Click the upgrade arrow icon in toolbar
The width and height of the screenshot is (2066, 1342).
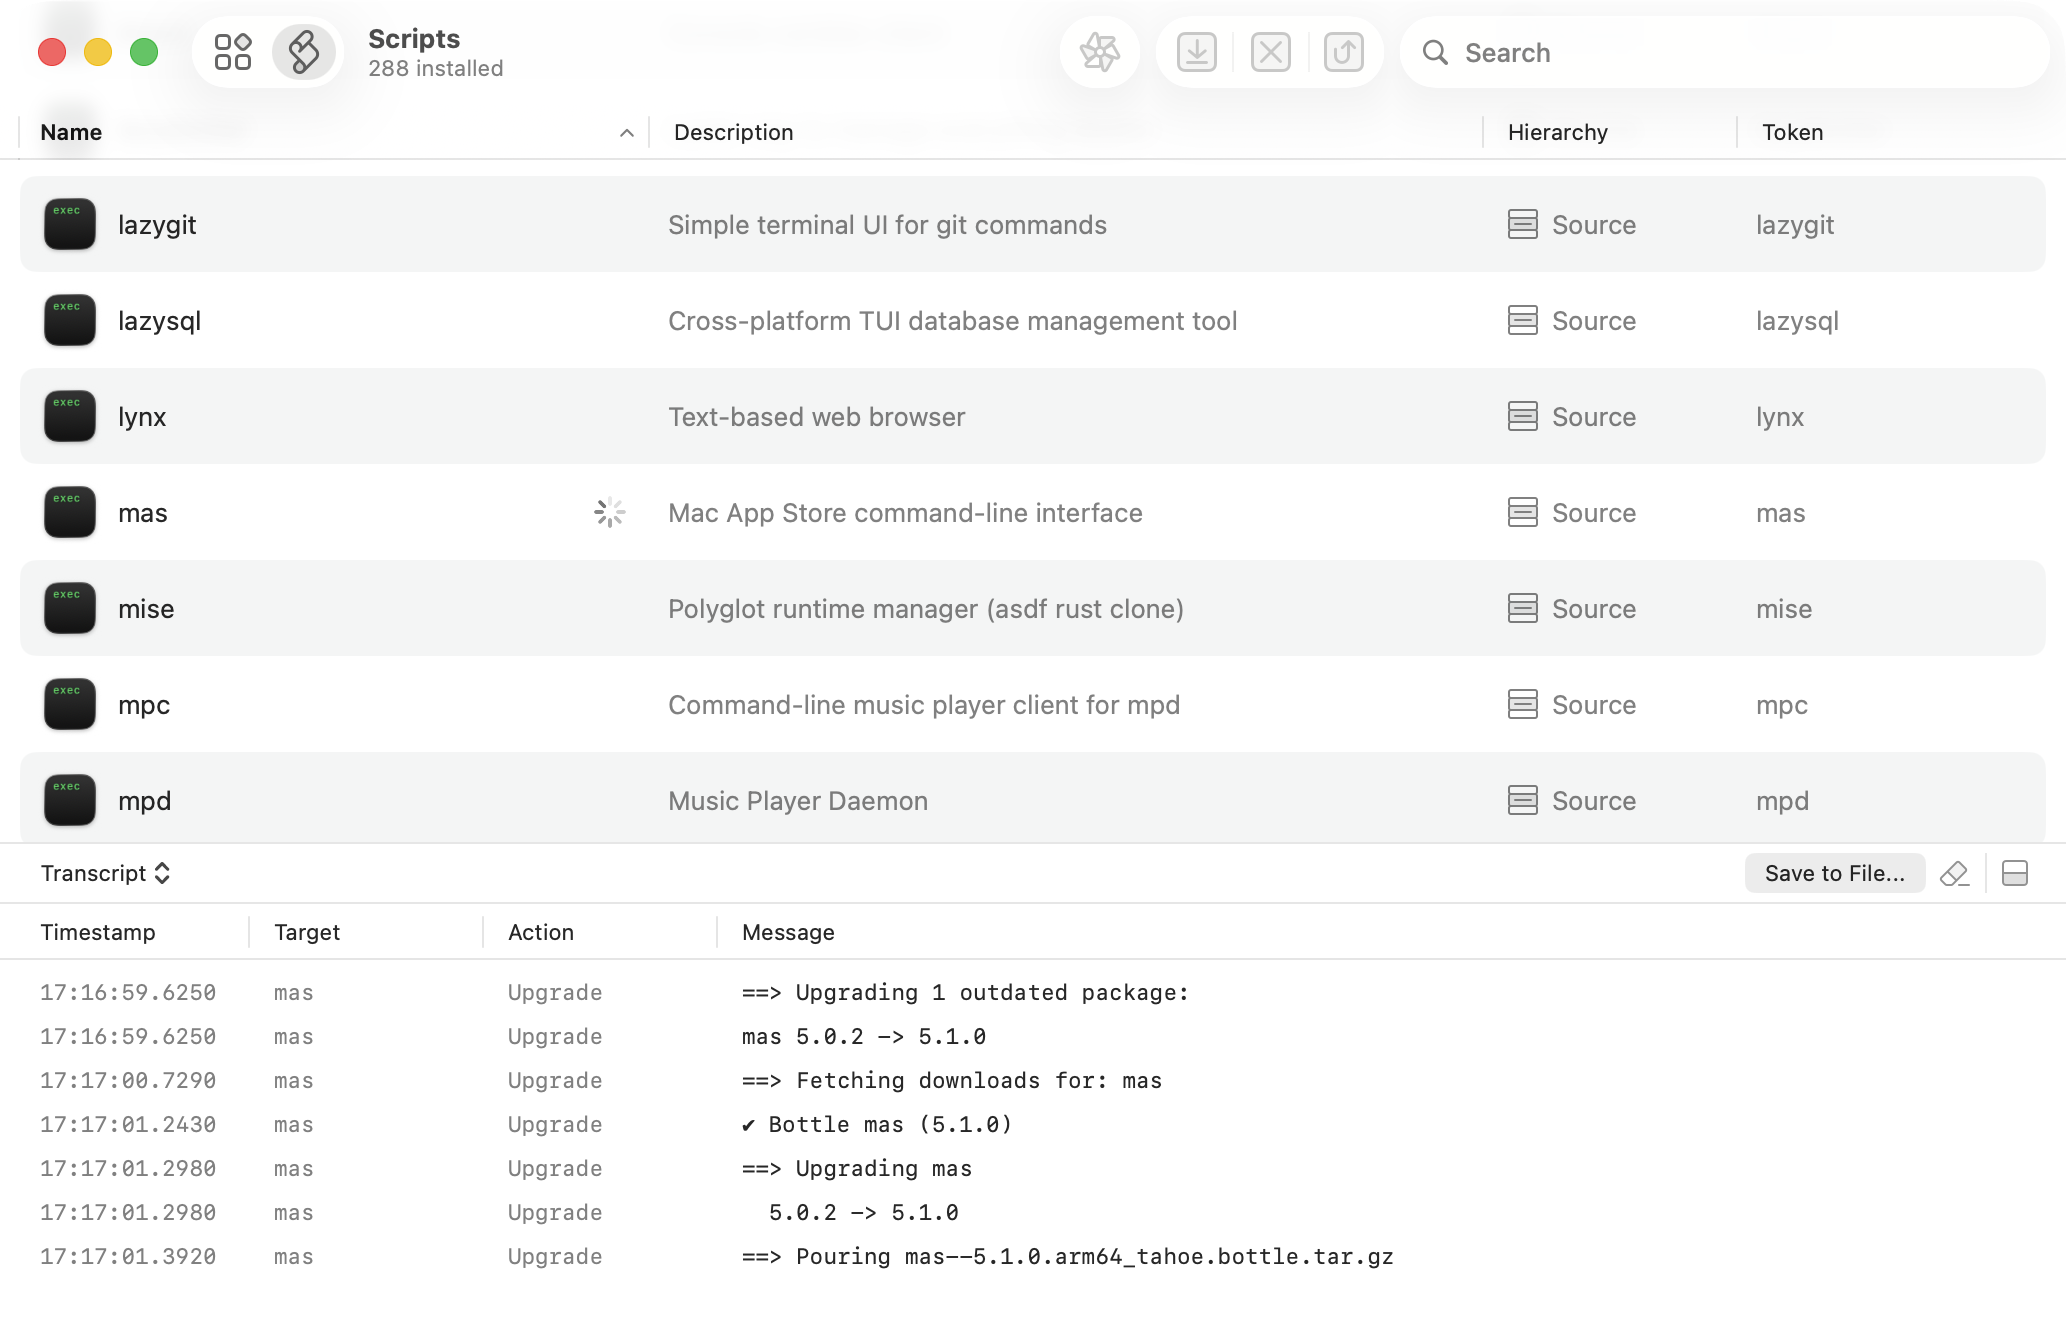1345,51
